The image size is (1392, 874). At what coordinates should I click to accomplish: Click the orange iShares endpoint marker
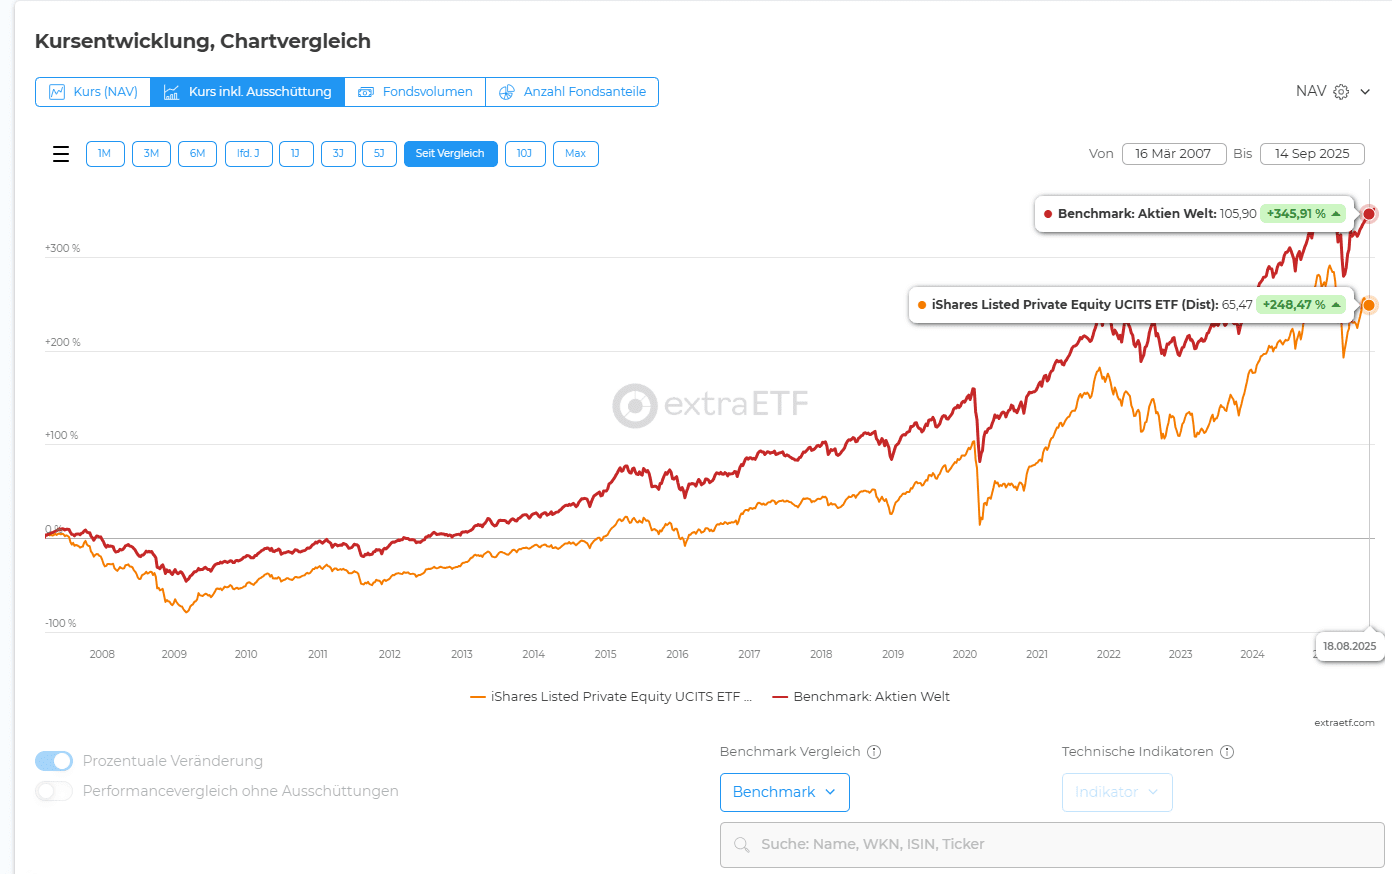click(x=1369, y=305)
